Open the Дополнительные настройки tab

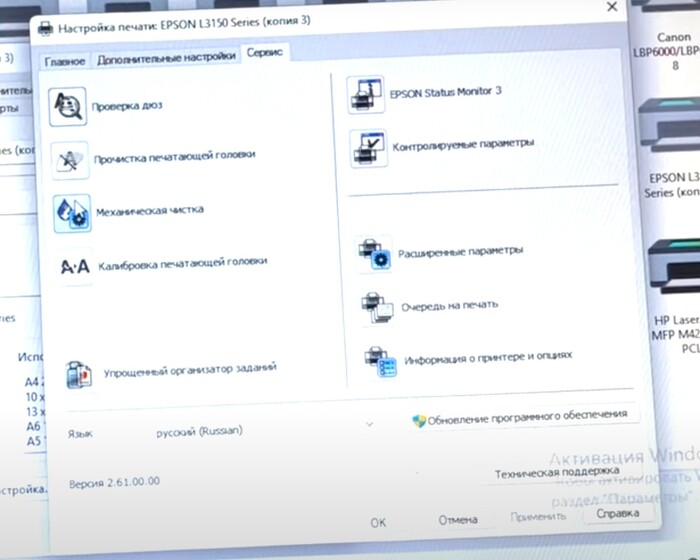click(166, 58)
